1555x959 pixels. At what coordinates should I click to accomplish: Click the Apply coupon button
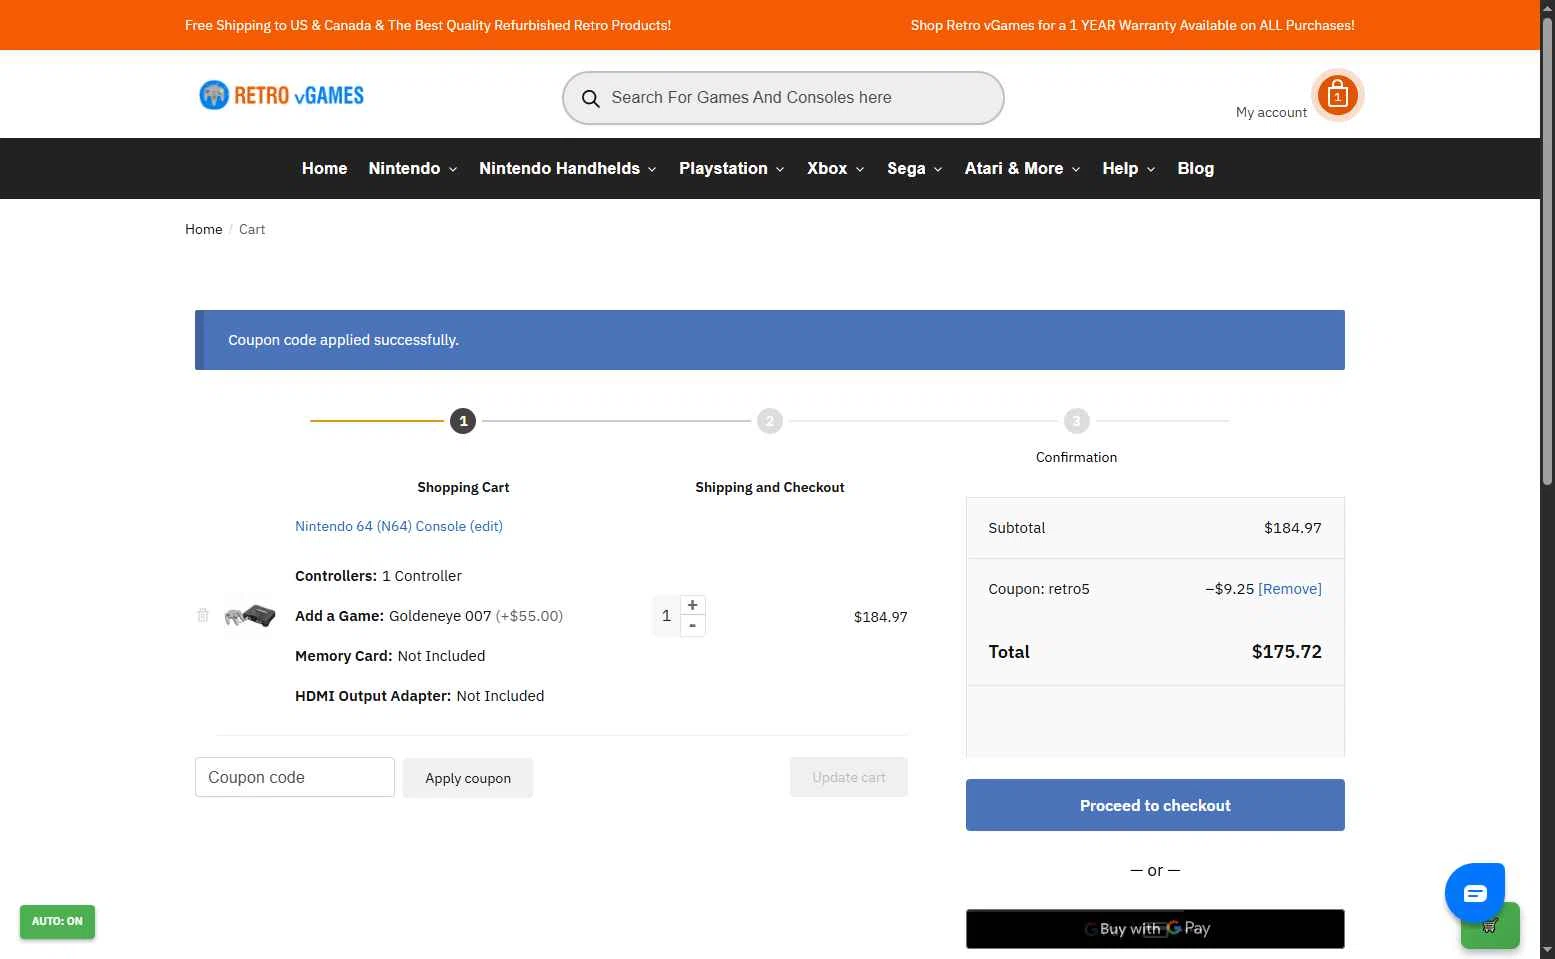coord(468,778)
